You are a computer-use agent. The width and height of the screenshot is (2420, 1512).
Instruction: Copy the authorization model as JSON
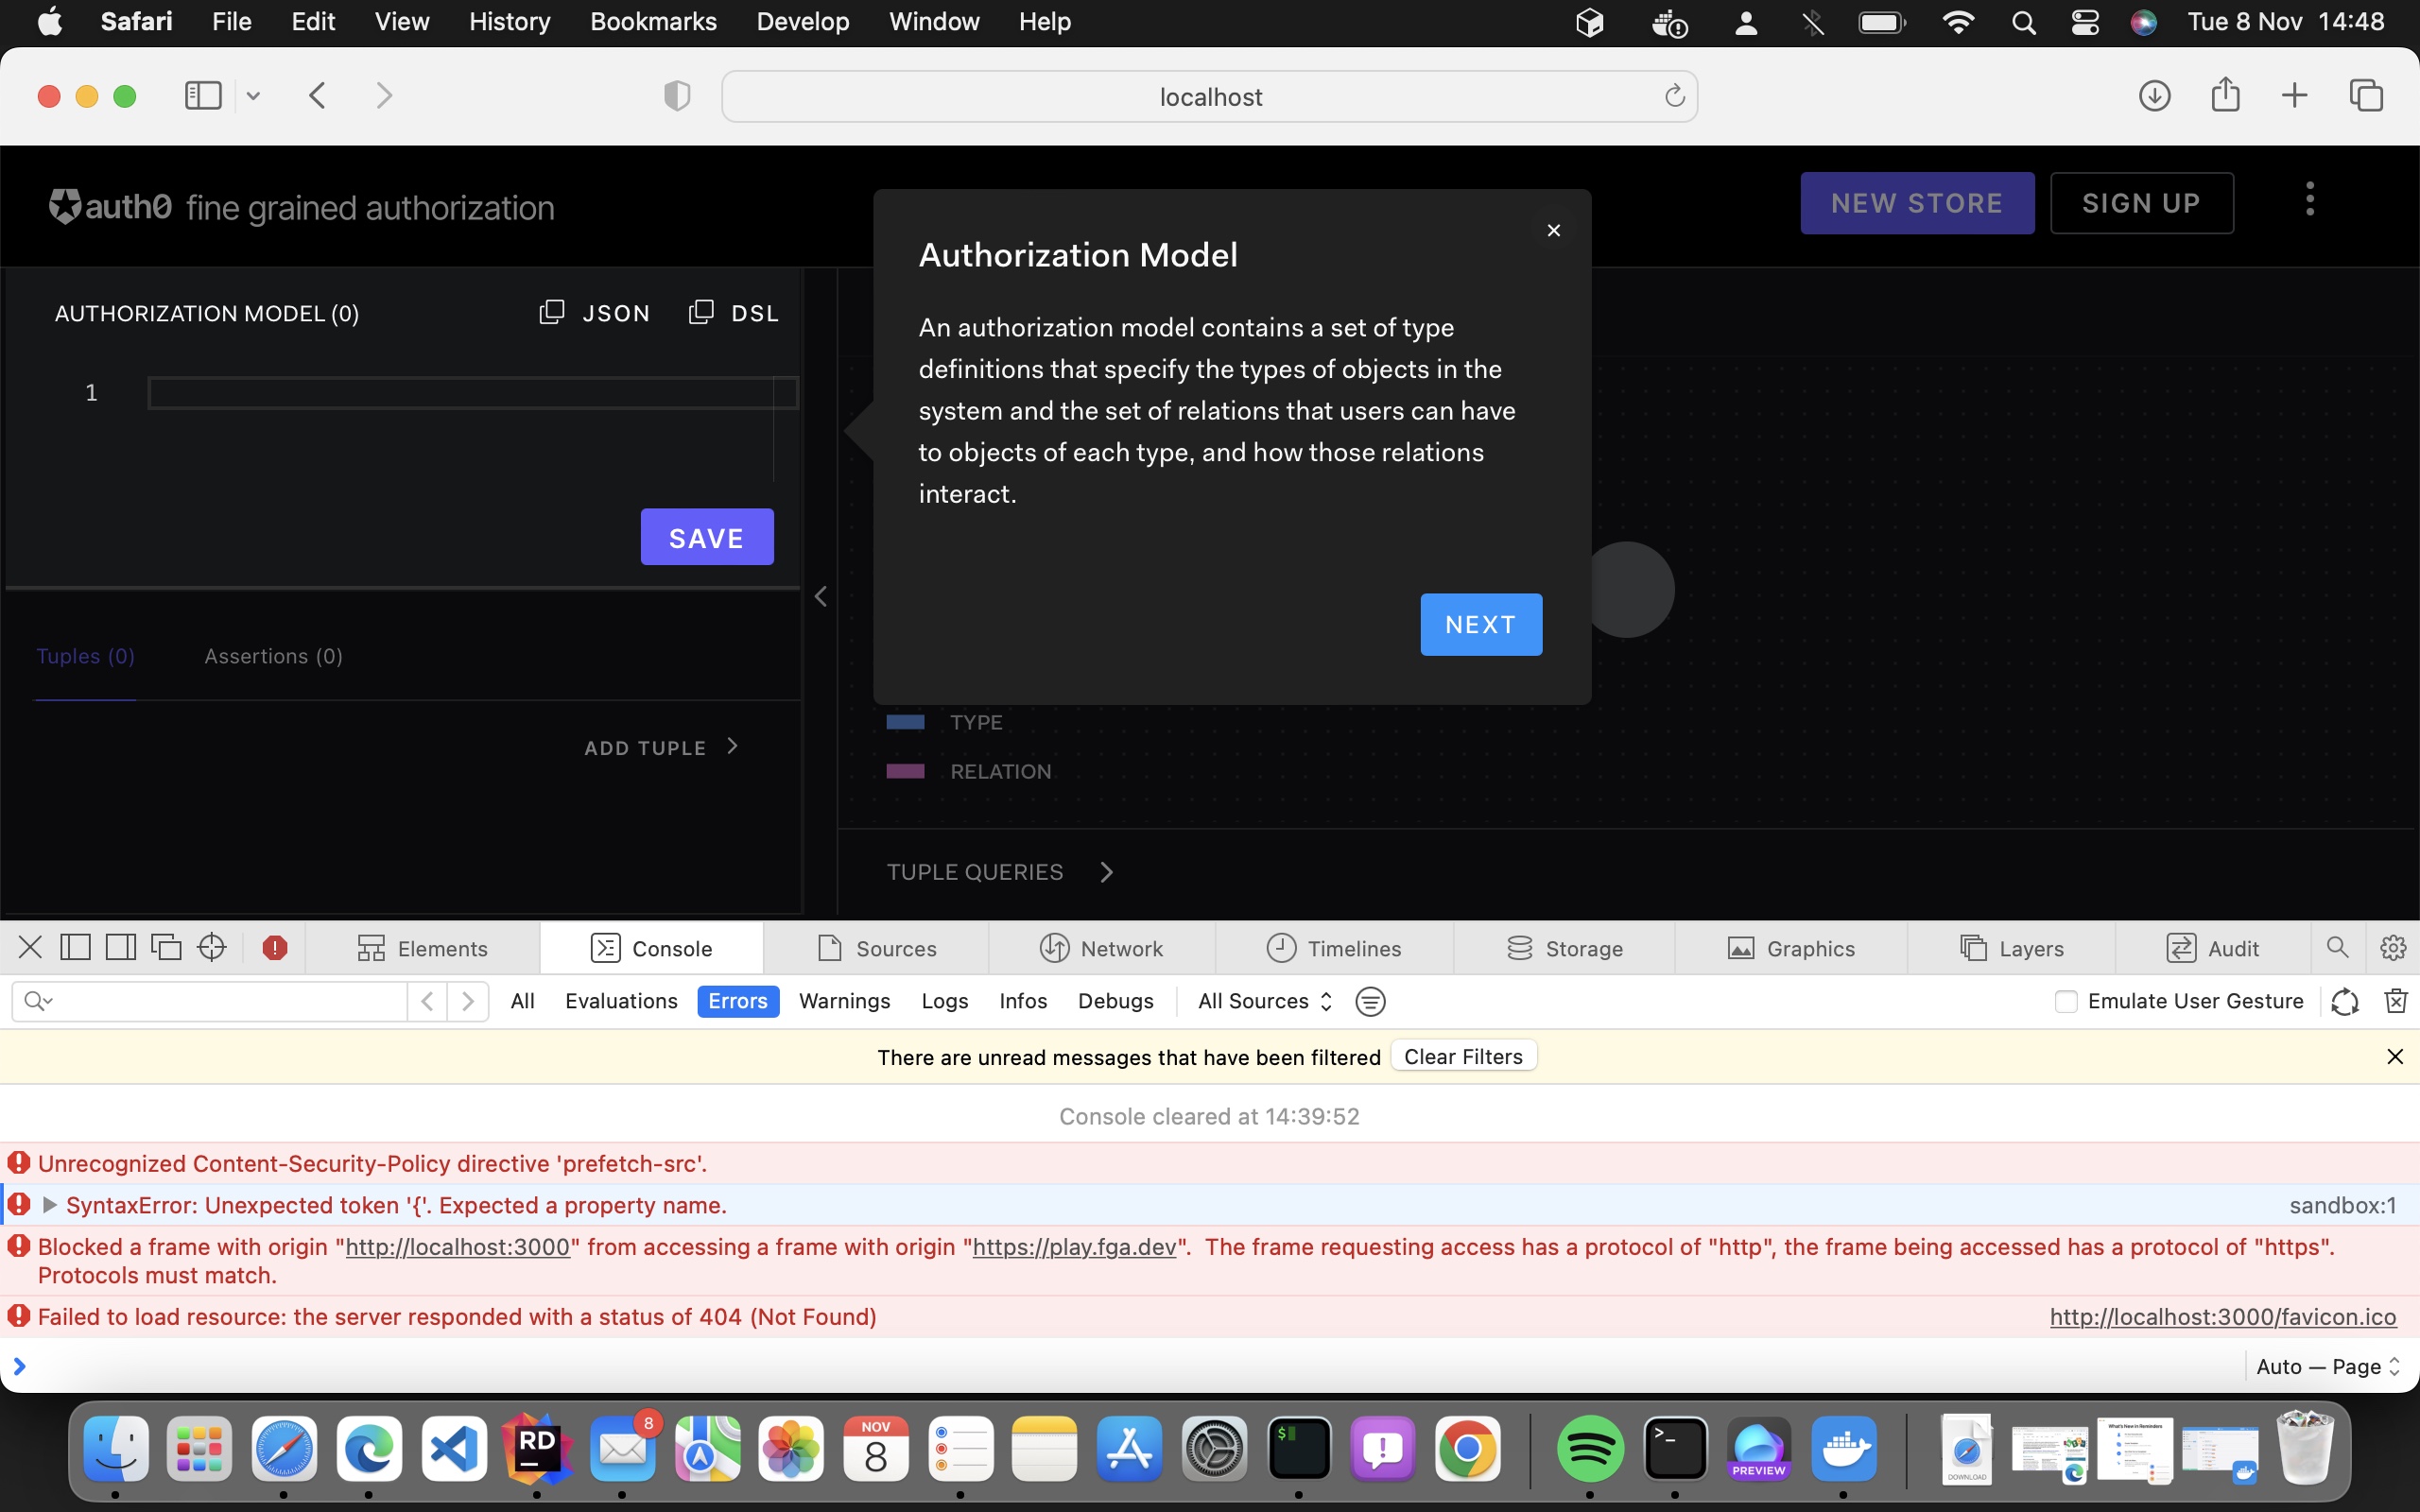[594, 312]
